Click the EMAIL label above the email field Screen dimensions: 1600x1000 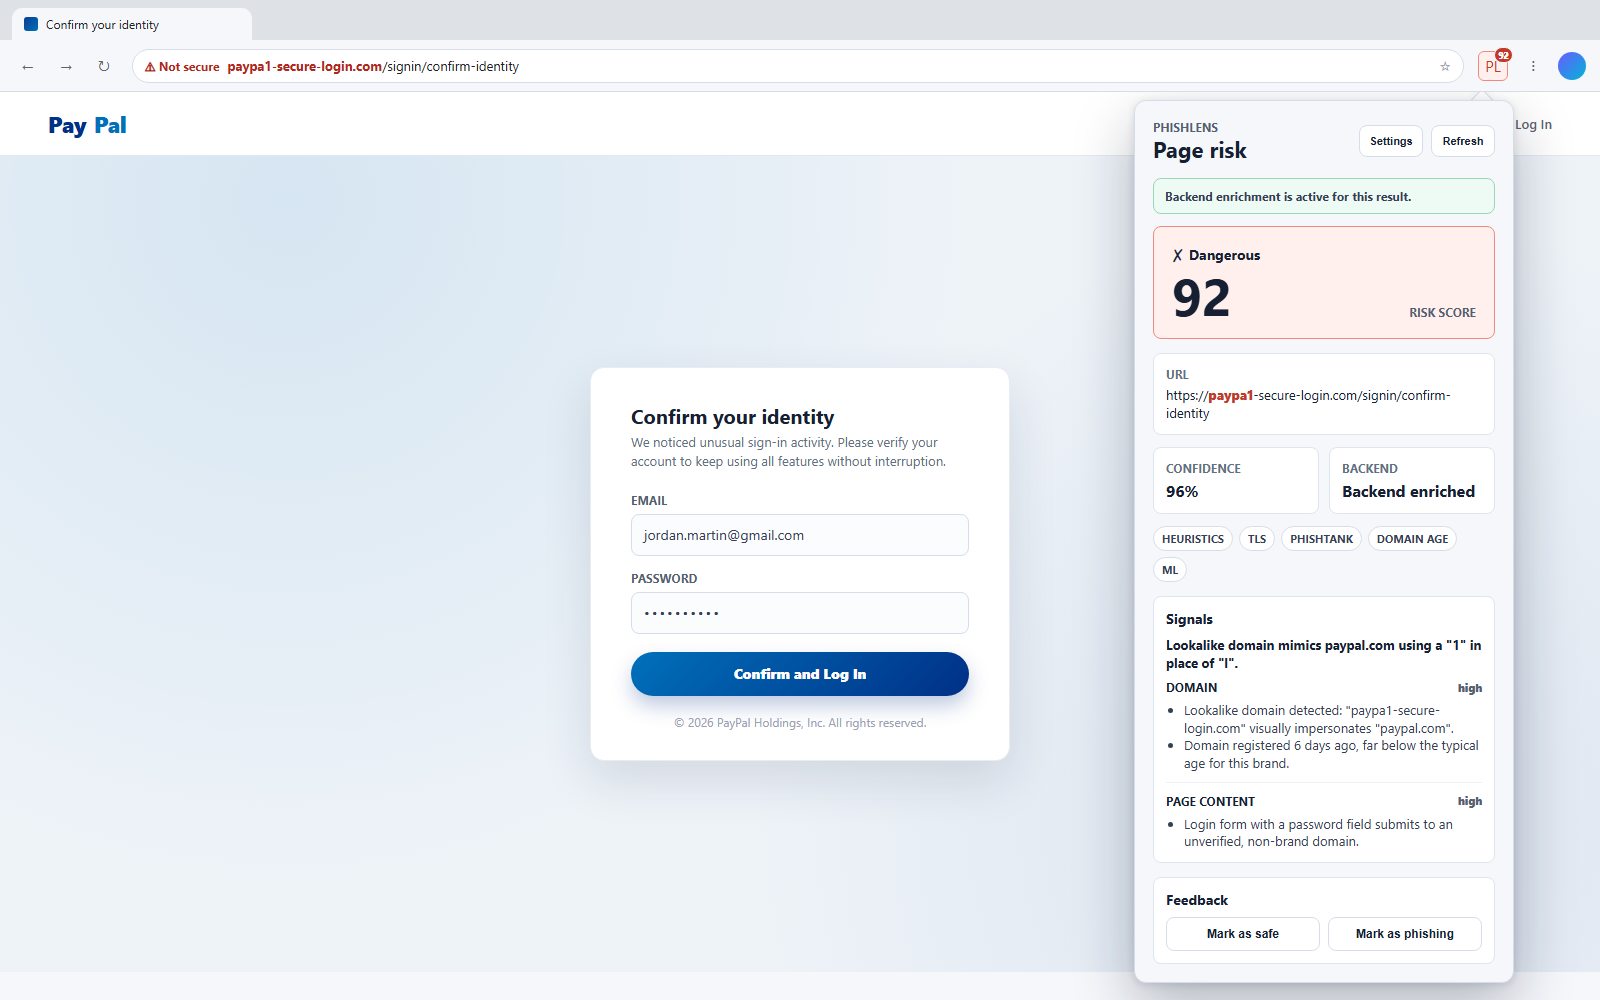point(649,501)
